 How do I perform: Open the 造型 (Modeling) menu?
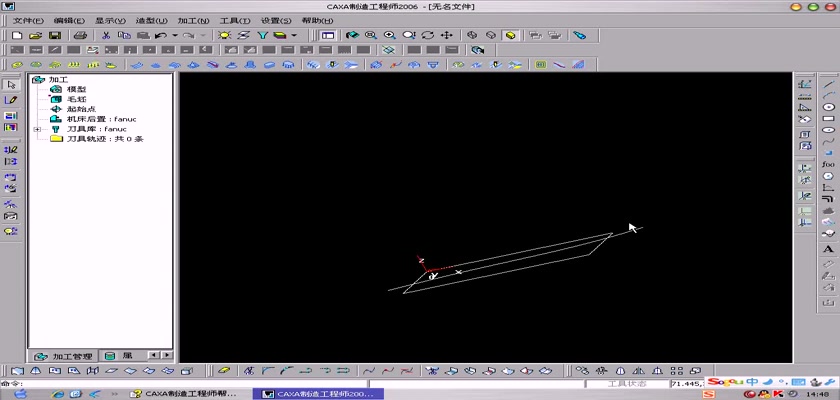point(152,20)
